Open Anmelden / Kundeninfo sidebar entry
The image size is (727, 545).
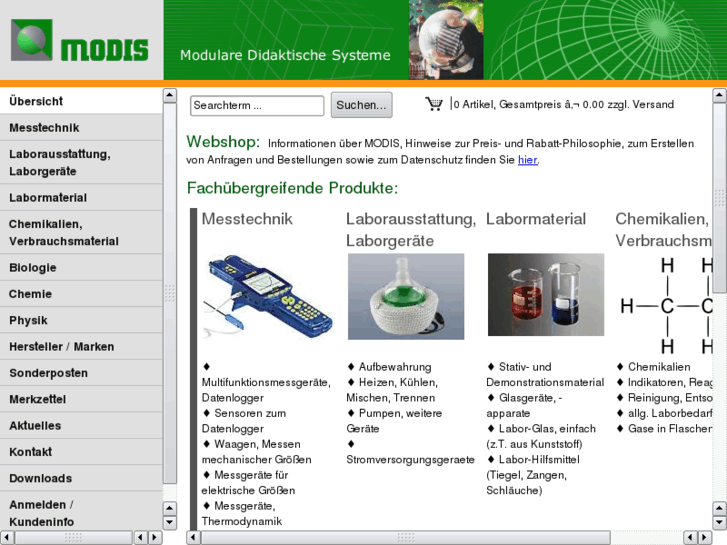coord(81,513)
